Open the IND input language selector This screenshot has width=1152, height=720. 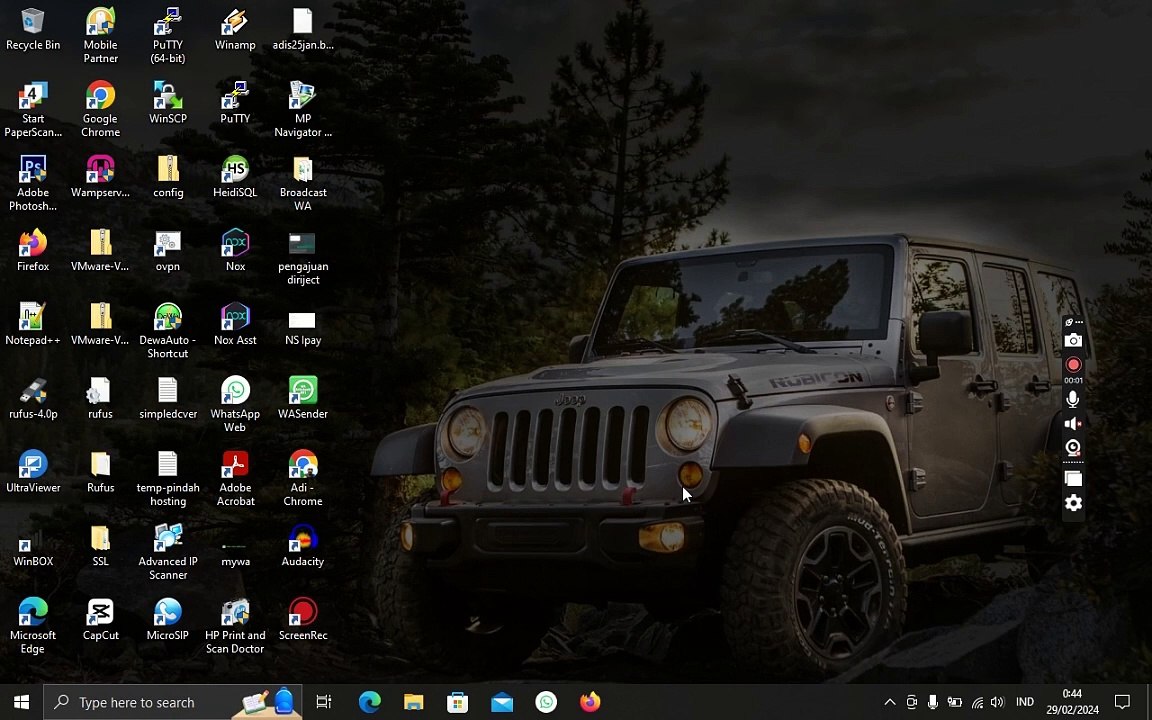[1025, 702]
